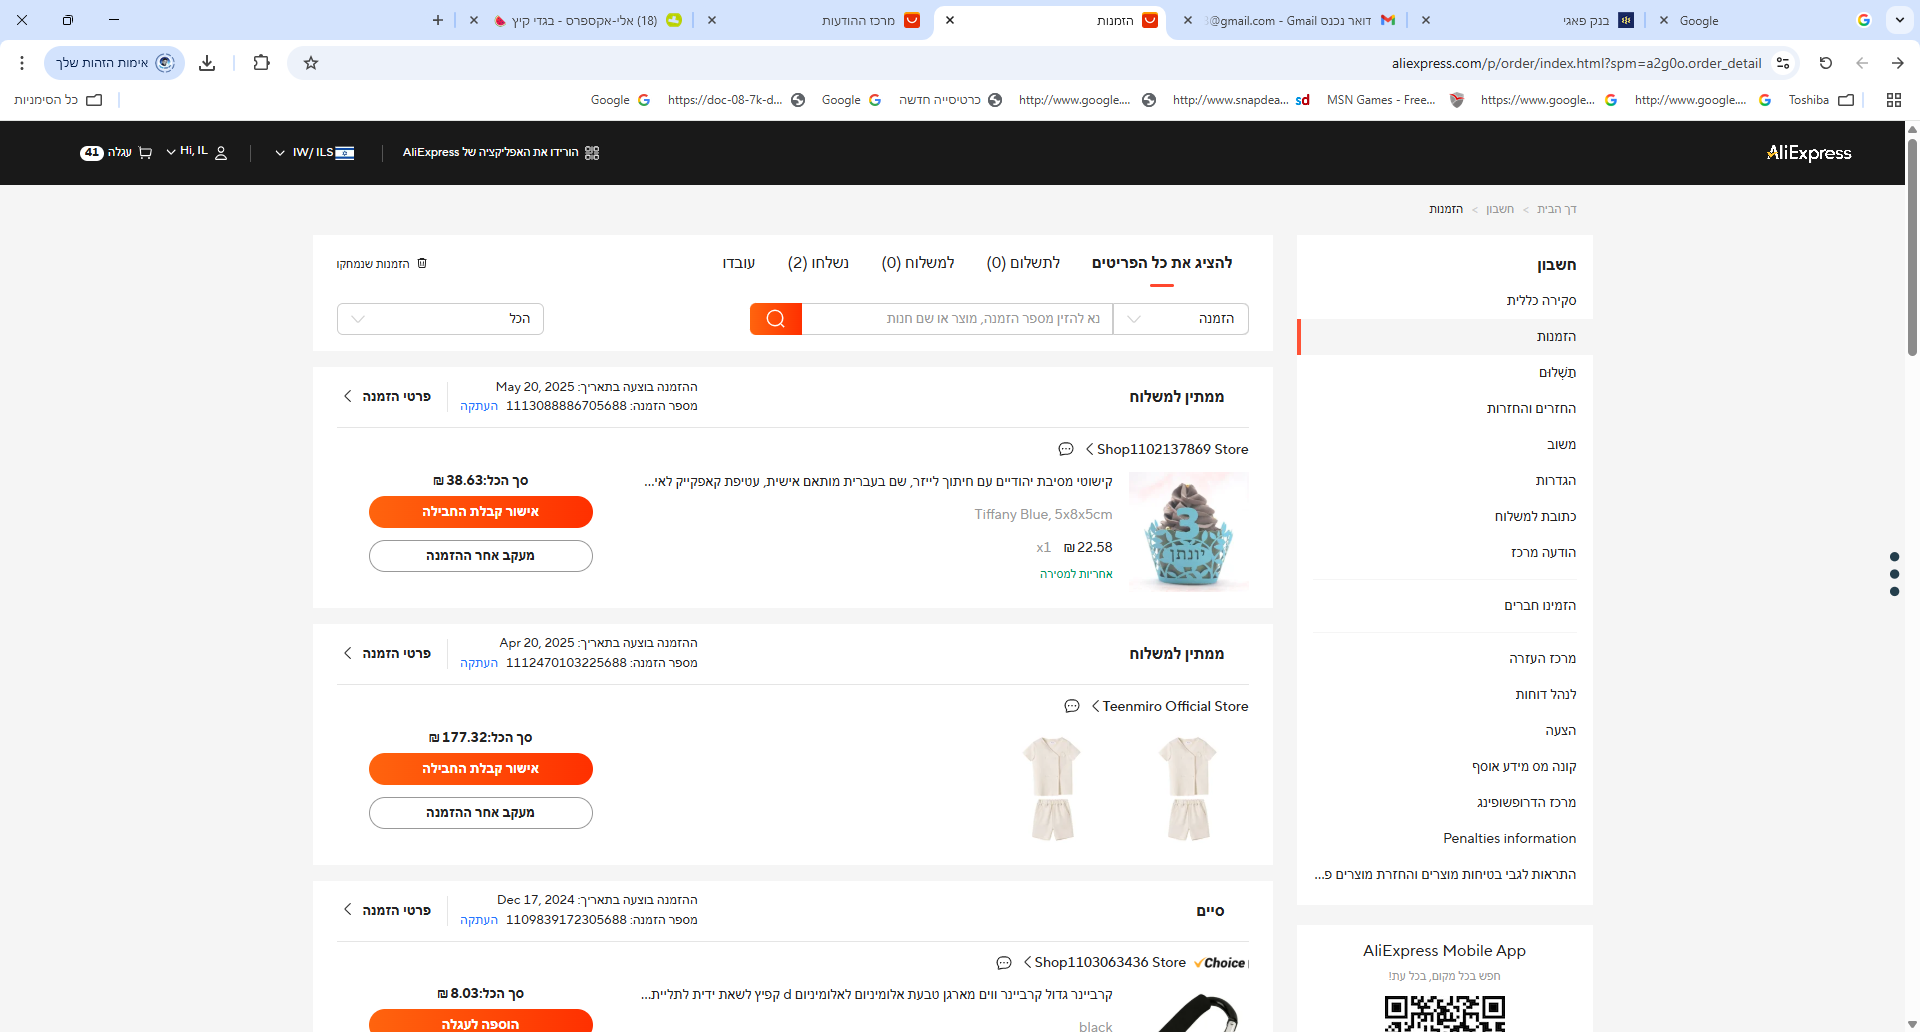1920x1032 pixels.
Task: Click the site information icon in address bar
Action: pos(1783,63)
